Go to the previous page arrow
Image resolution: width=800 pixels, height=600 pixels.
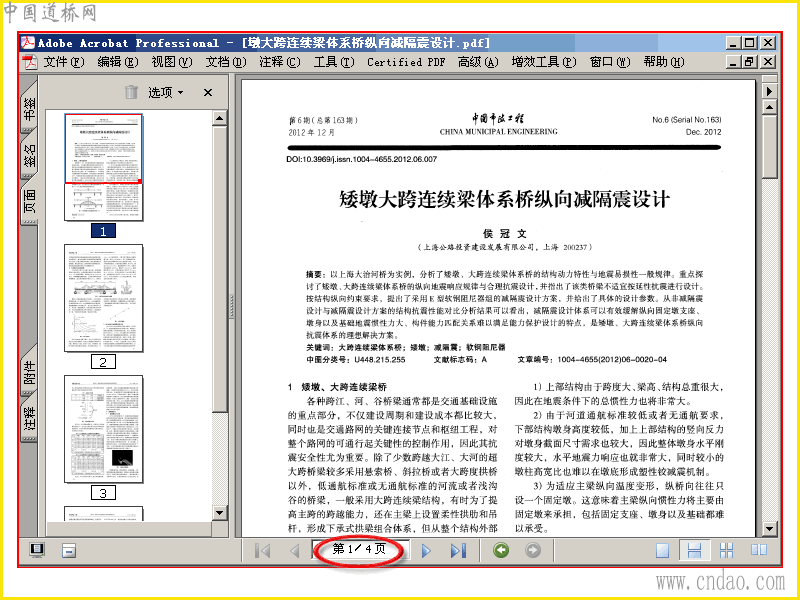[x=294, y=551]
